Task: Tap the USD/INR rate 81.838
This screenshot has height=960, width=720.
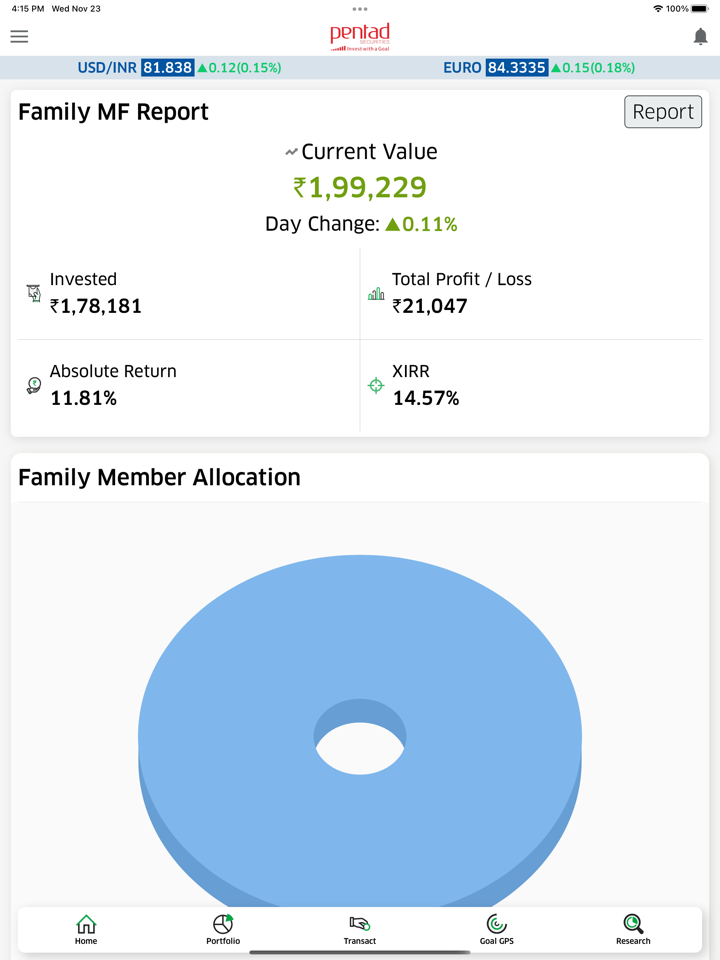Action: click(167, 68)
